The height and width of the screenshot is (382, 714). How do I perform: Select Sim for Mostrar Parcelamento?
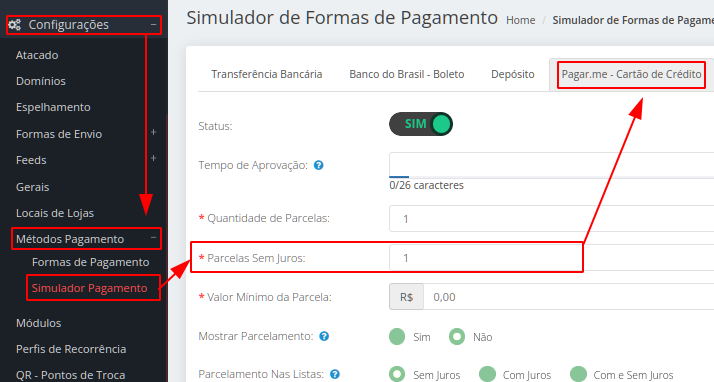pyautogui.click(x=397, y=337)
